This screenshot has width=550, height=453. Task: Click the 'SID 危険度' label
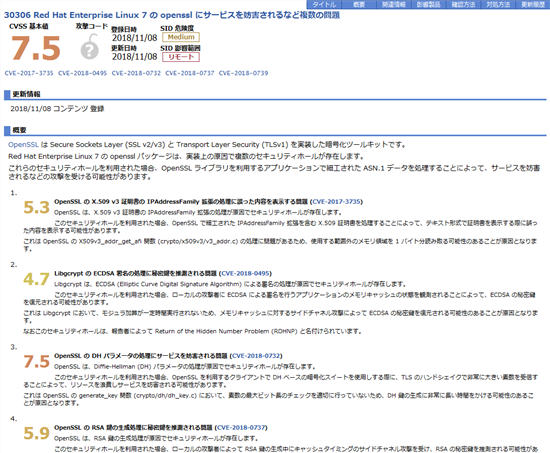tap(177, 28)
